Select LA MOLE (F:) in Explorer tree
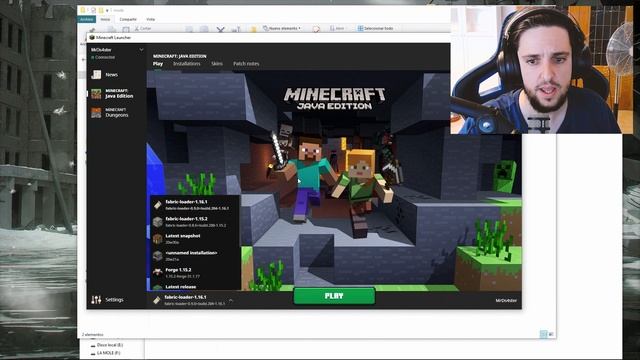640x360 pixels. tap(105, 353)
